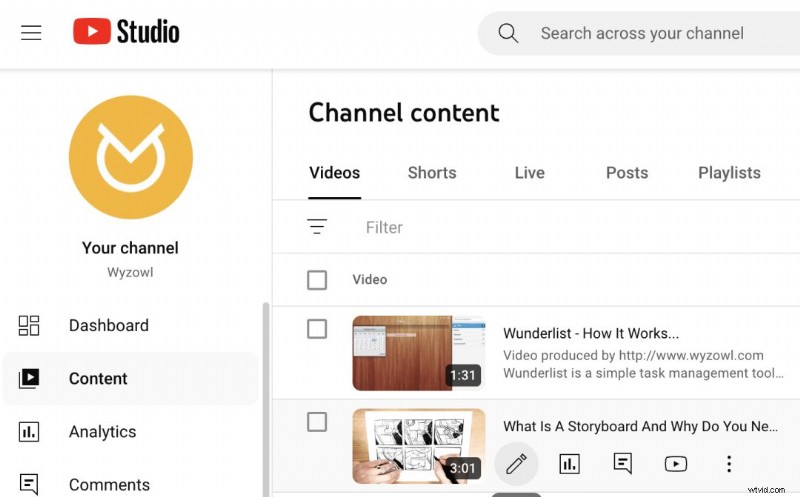This screenshot has height=497, width=800.
Task: Click the Channel content heading
Action: tap(404, 113)
